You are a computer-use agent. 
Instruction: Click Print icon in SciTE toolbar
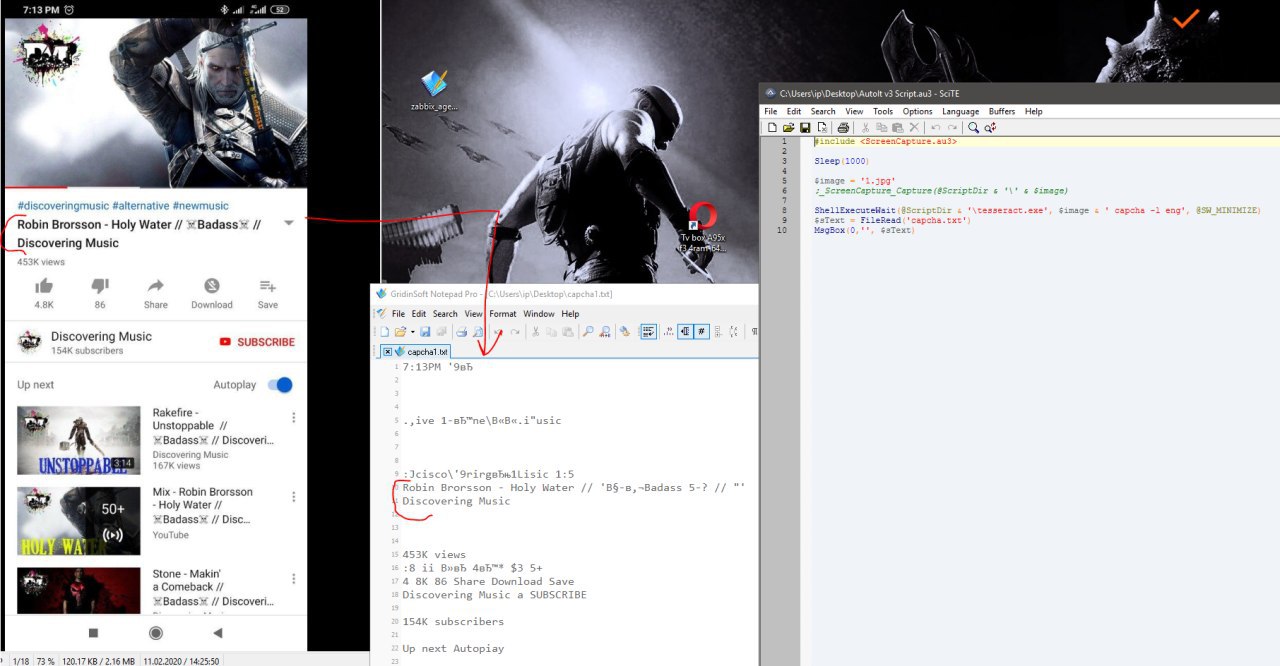tap(843, 128)
